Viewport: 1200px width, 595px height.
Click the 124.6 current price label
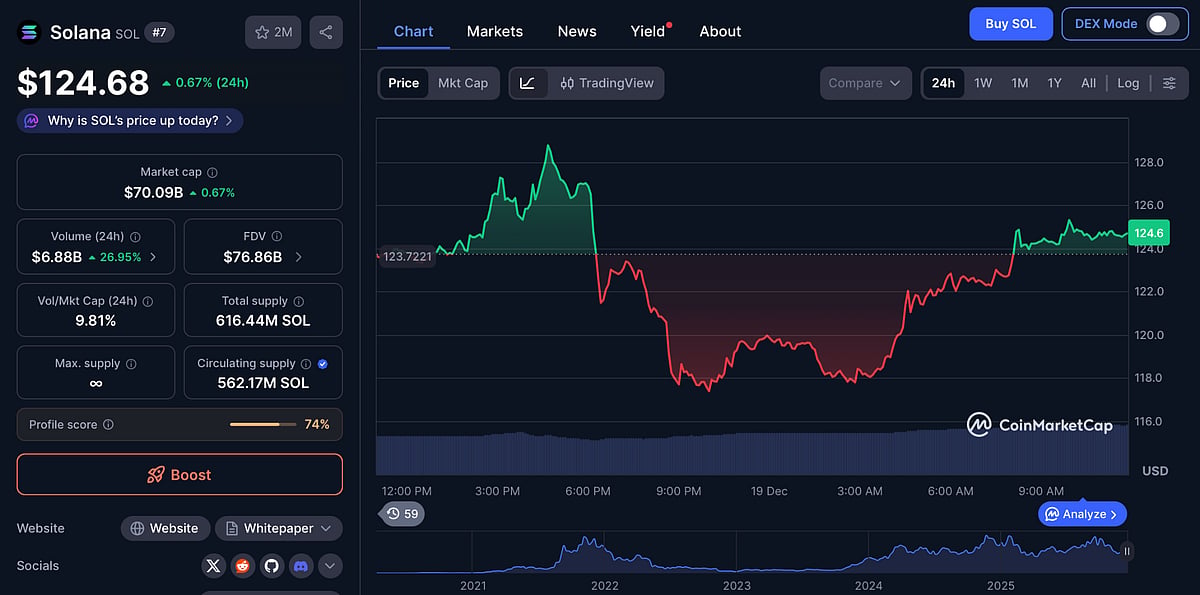point(1148,233)
